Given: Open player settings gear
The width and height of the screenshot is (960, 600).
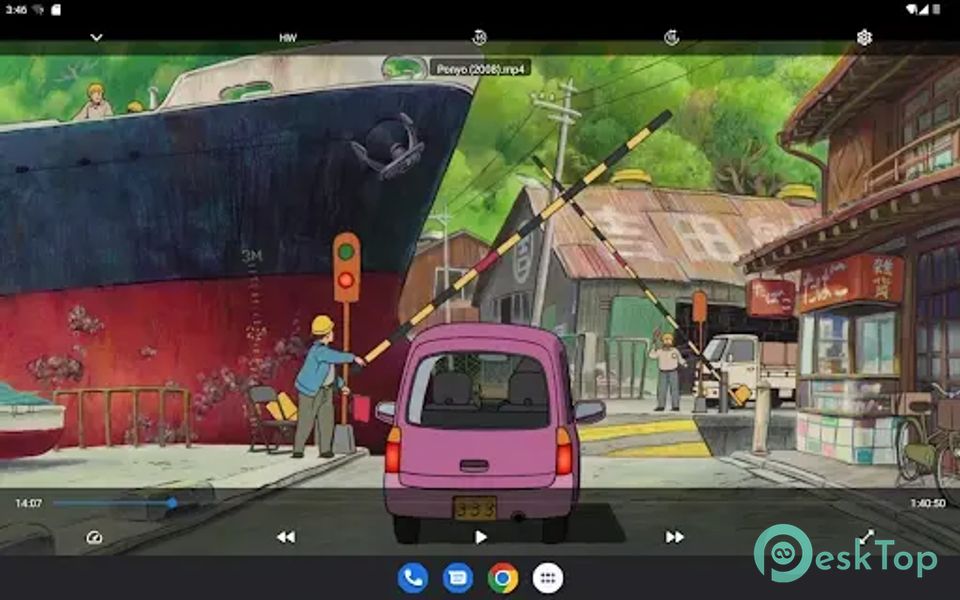Looking at the screenshot, I should click(864, 37).
